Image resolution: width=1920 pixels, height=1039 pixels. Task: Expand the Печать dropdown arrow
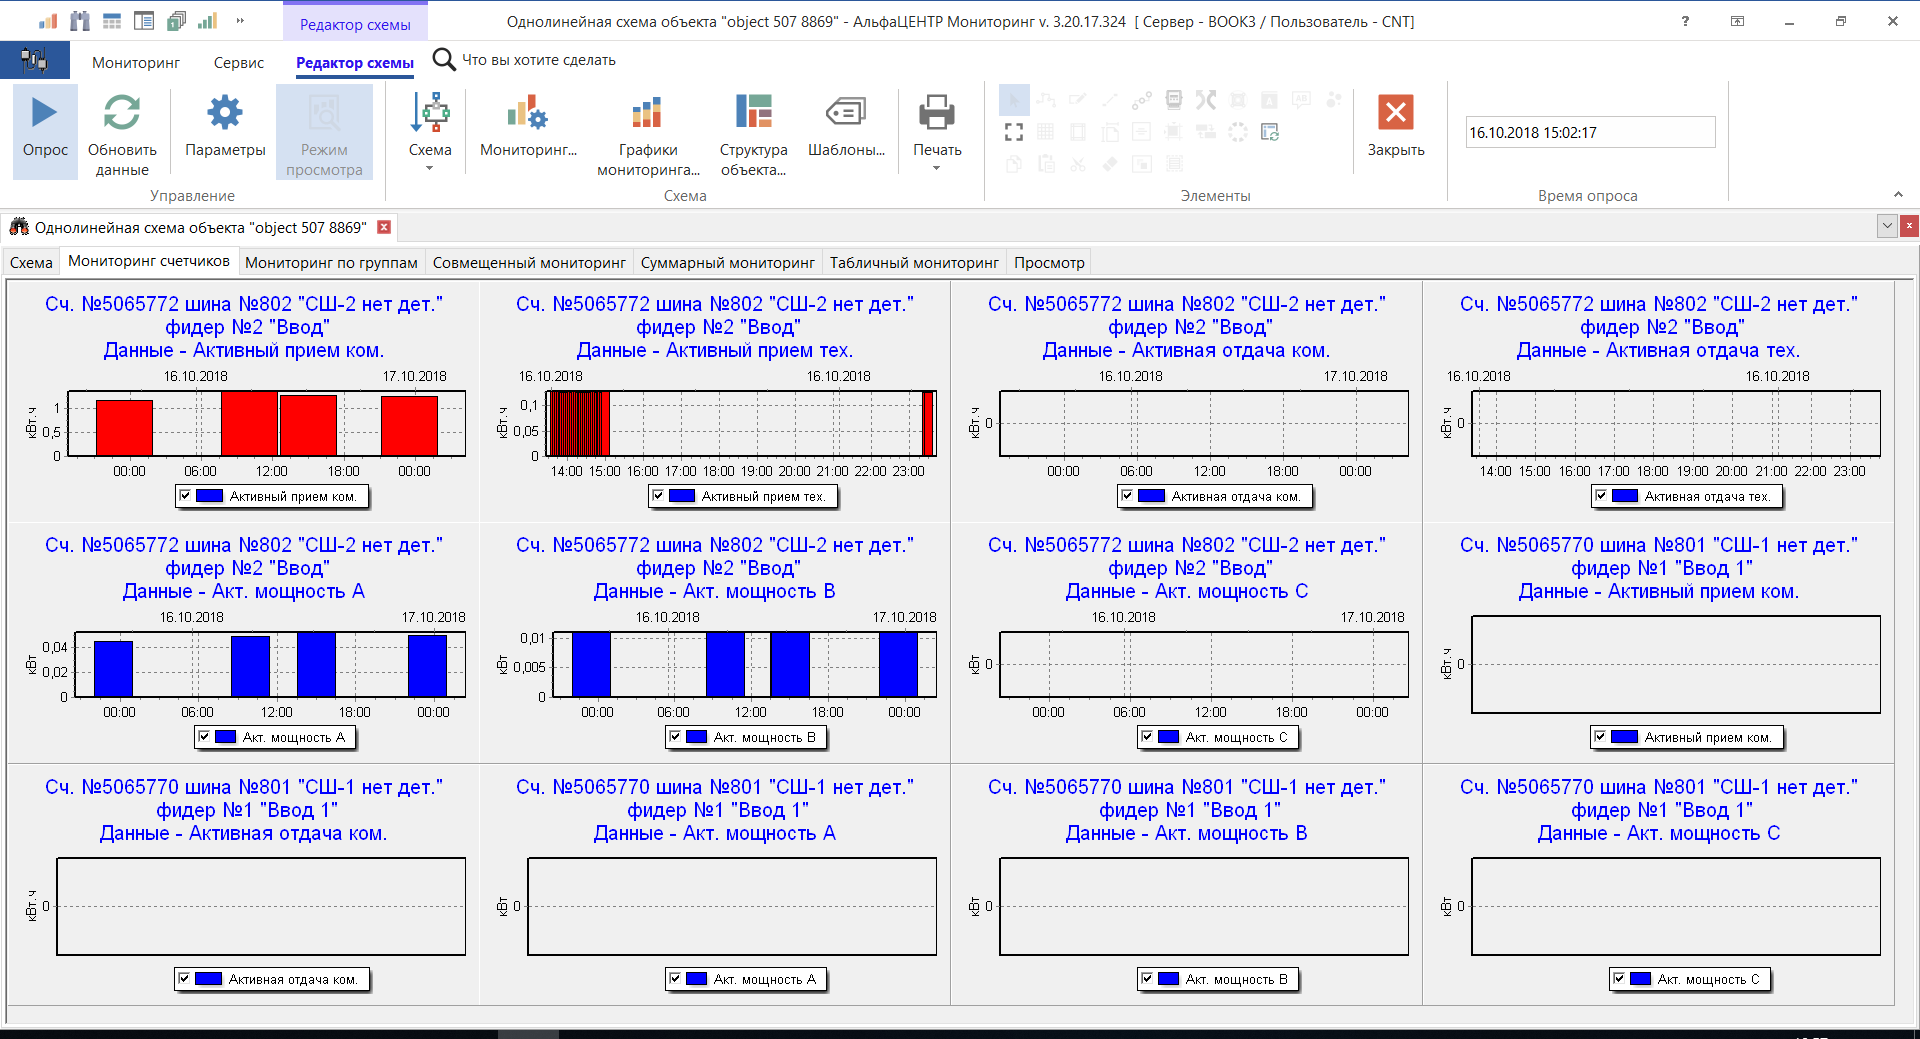937,168
